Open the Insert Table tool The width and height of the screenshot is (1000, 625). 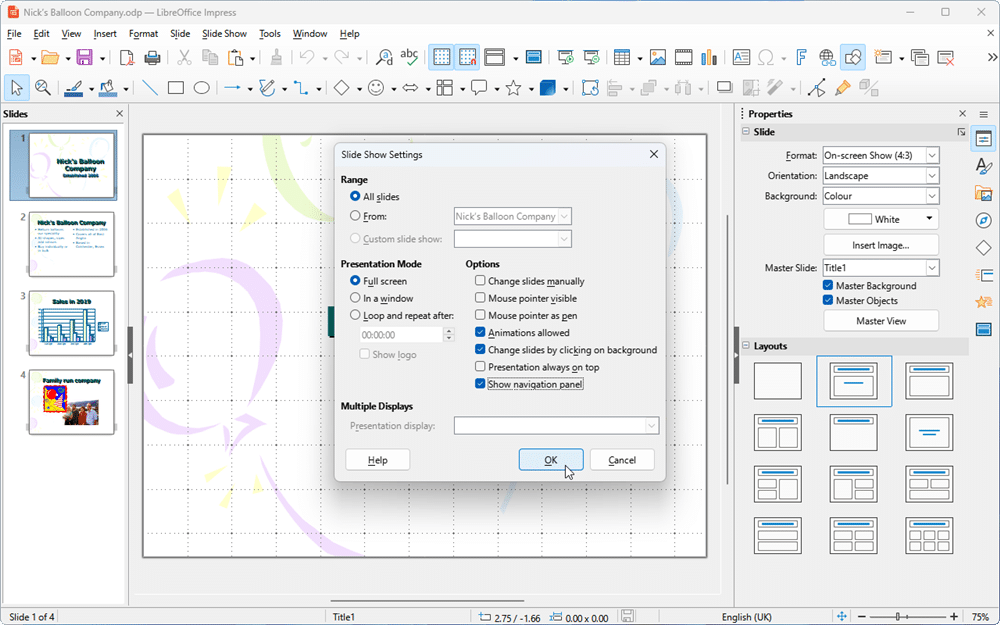click(620, 57)
